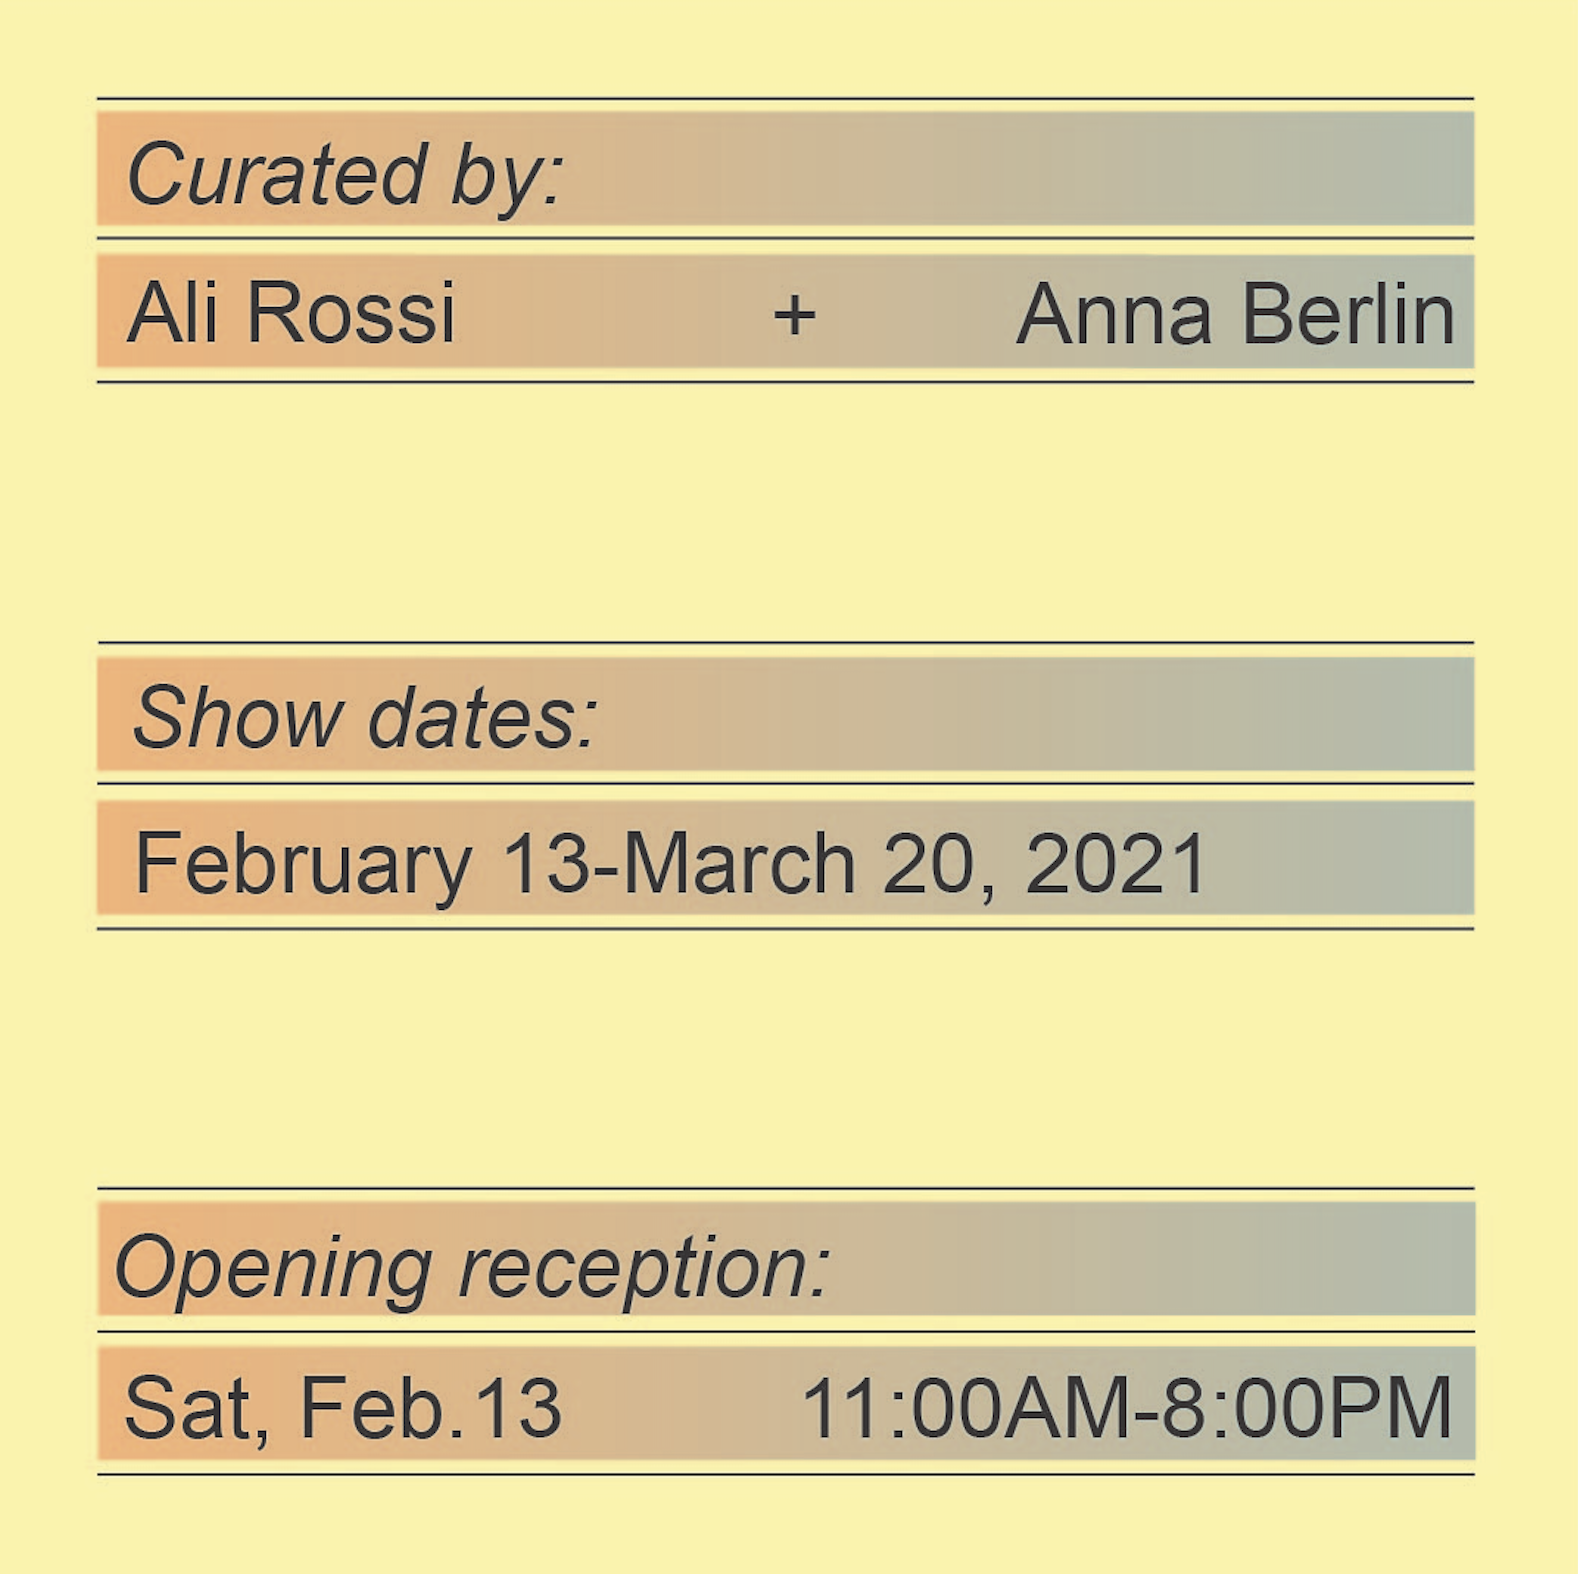
Task: Click the "Curated by:" heading text
Action: click(345, 176)
